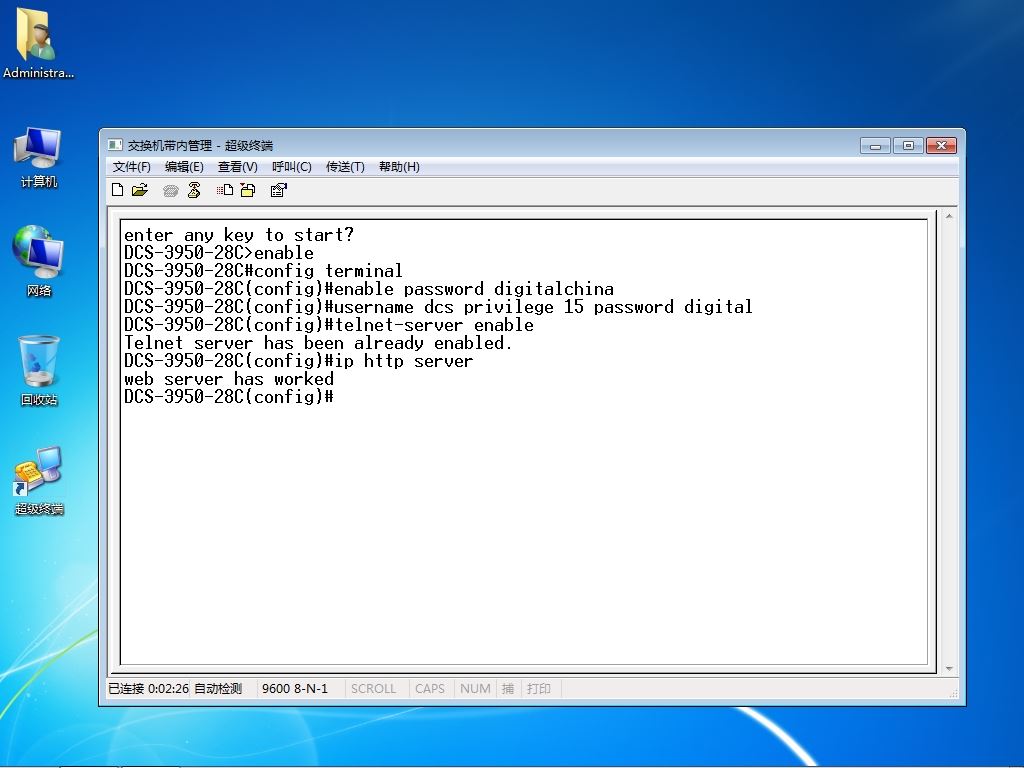Open the 编辑(E) menu

(184, 167)
